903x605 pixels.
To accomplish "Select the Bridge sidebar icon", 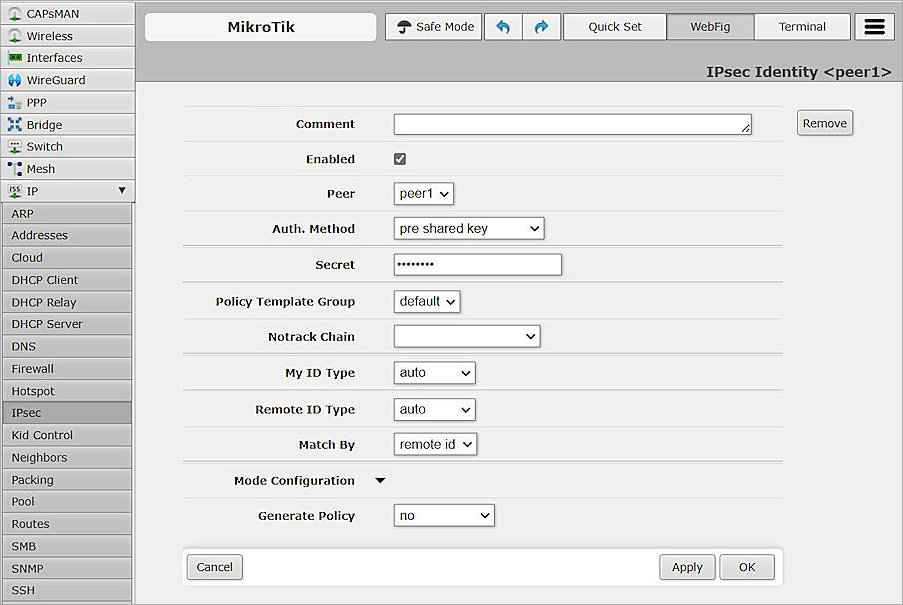I will [15, 125].
